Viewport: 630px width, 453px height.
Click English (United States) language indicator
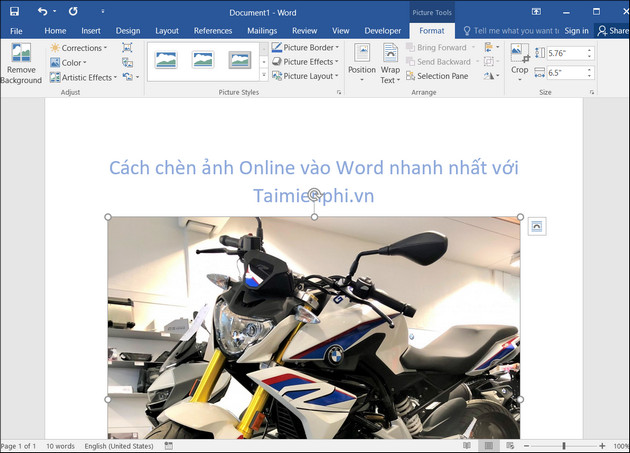point(119,446)
